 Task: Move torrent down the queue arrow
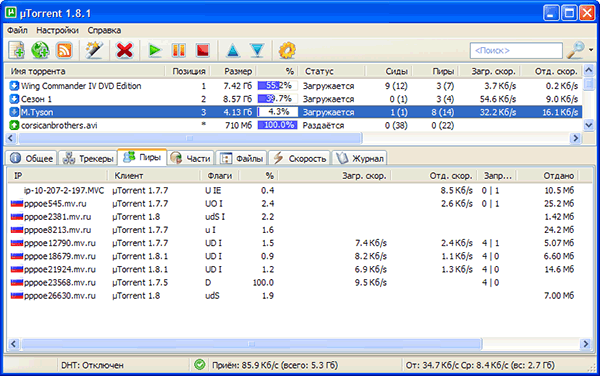tap(257, 50)
